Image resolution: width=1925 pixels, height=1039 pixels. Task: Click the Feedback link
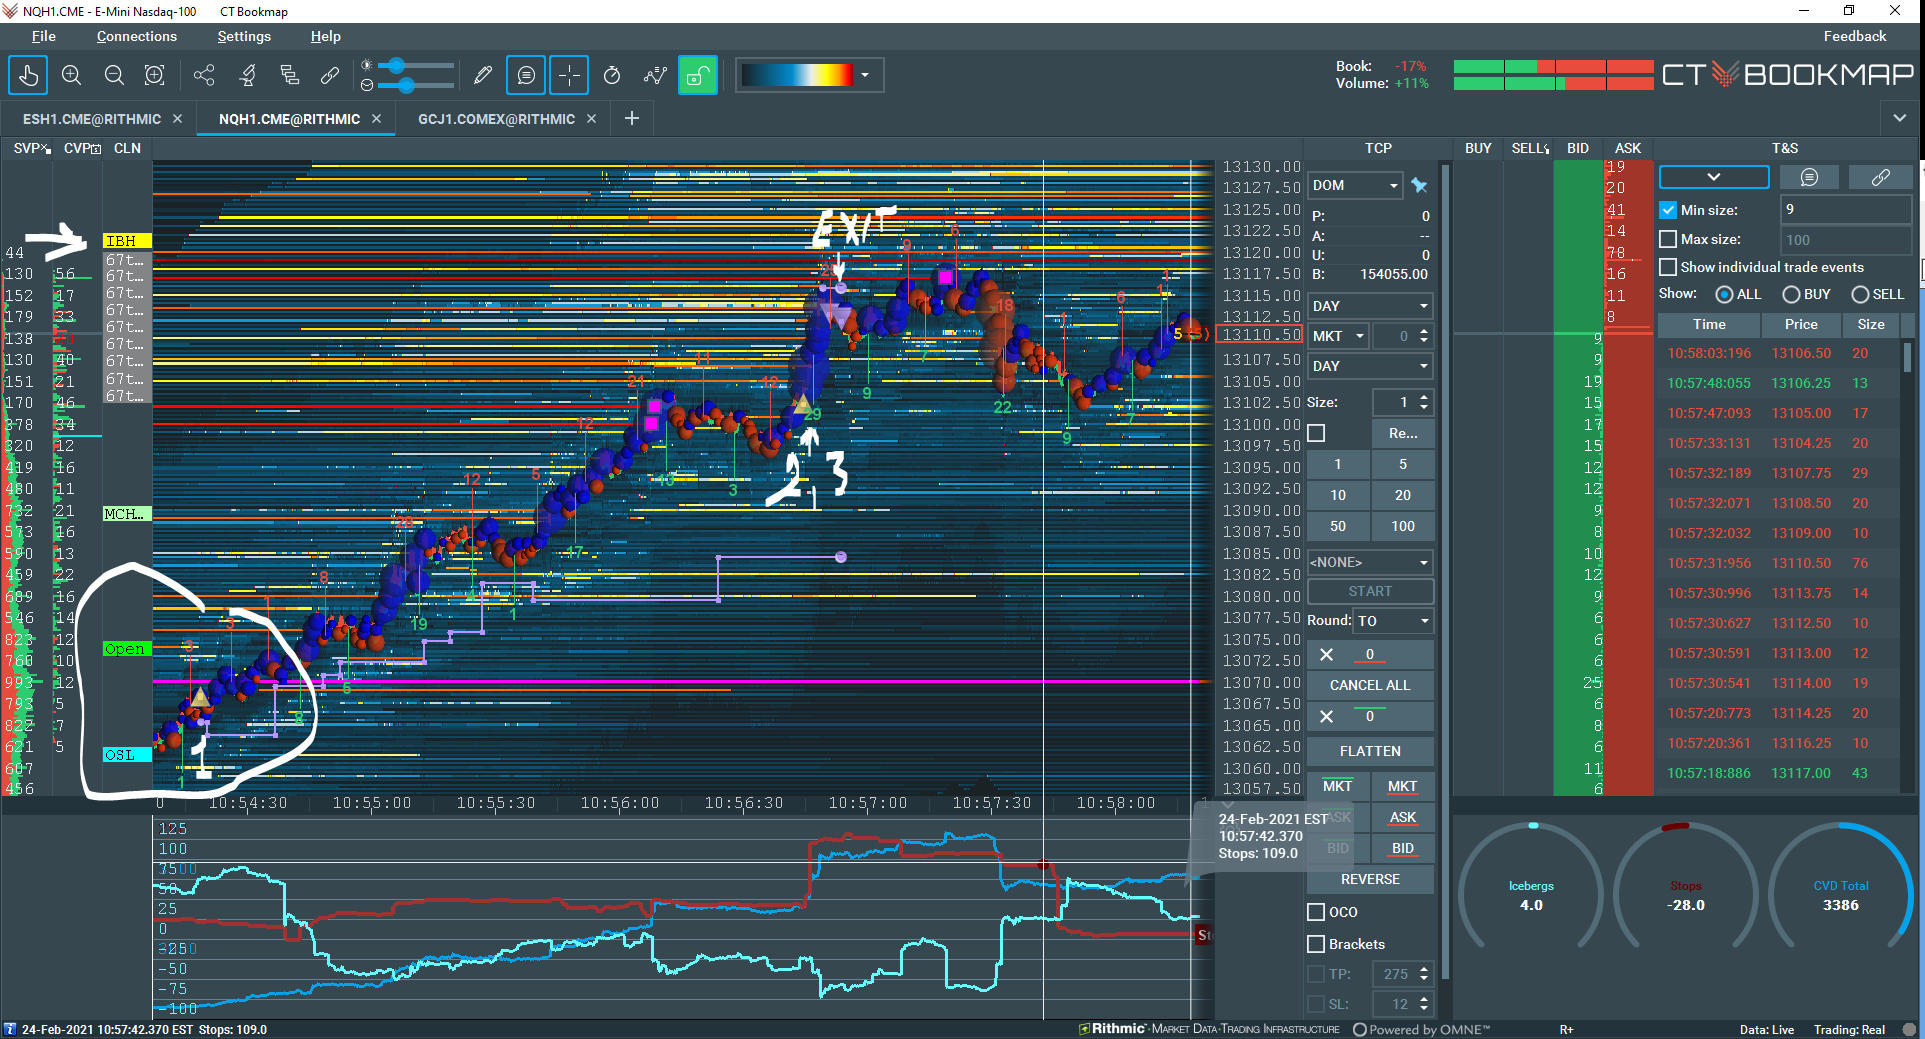[x=1855, y=36]
